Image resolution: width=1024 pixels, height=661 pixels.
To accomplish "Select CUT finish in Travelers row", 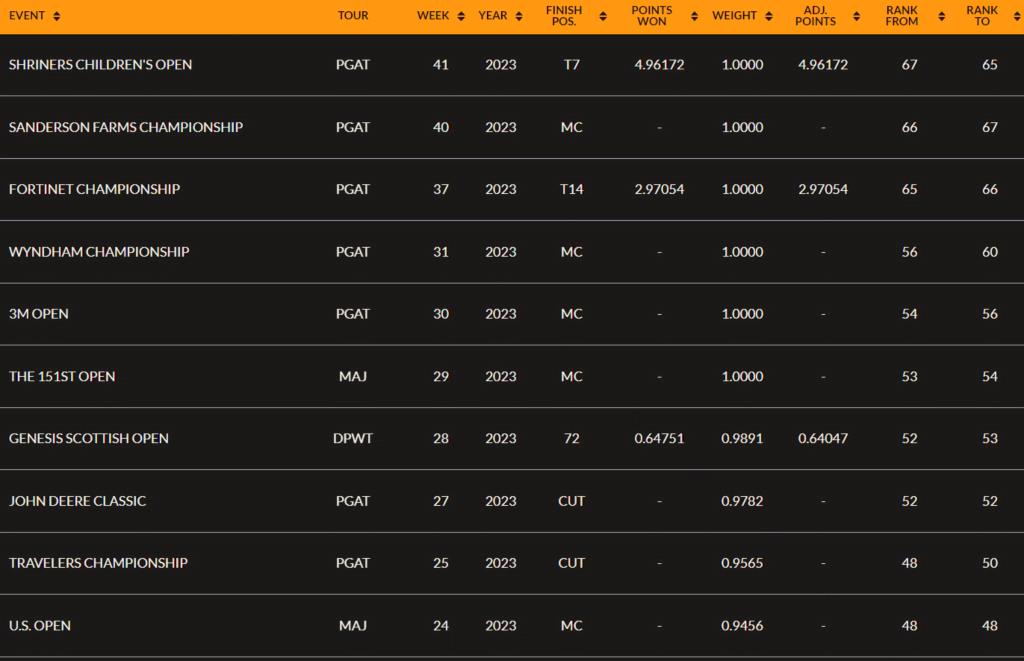I will pyautogui.click(x=571, y=563).
